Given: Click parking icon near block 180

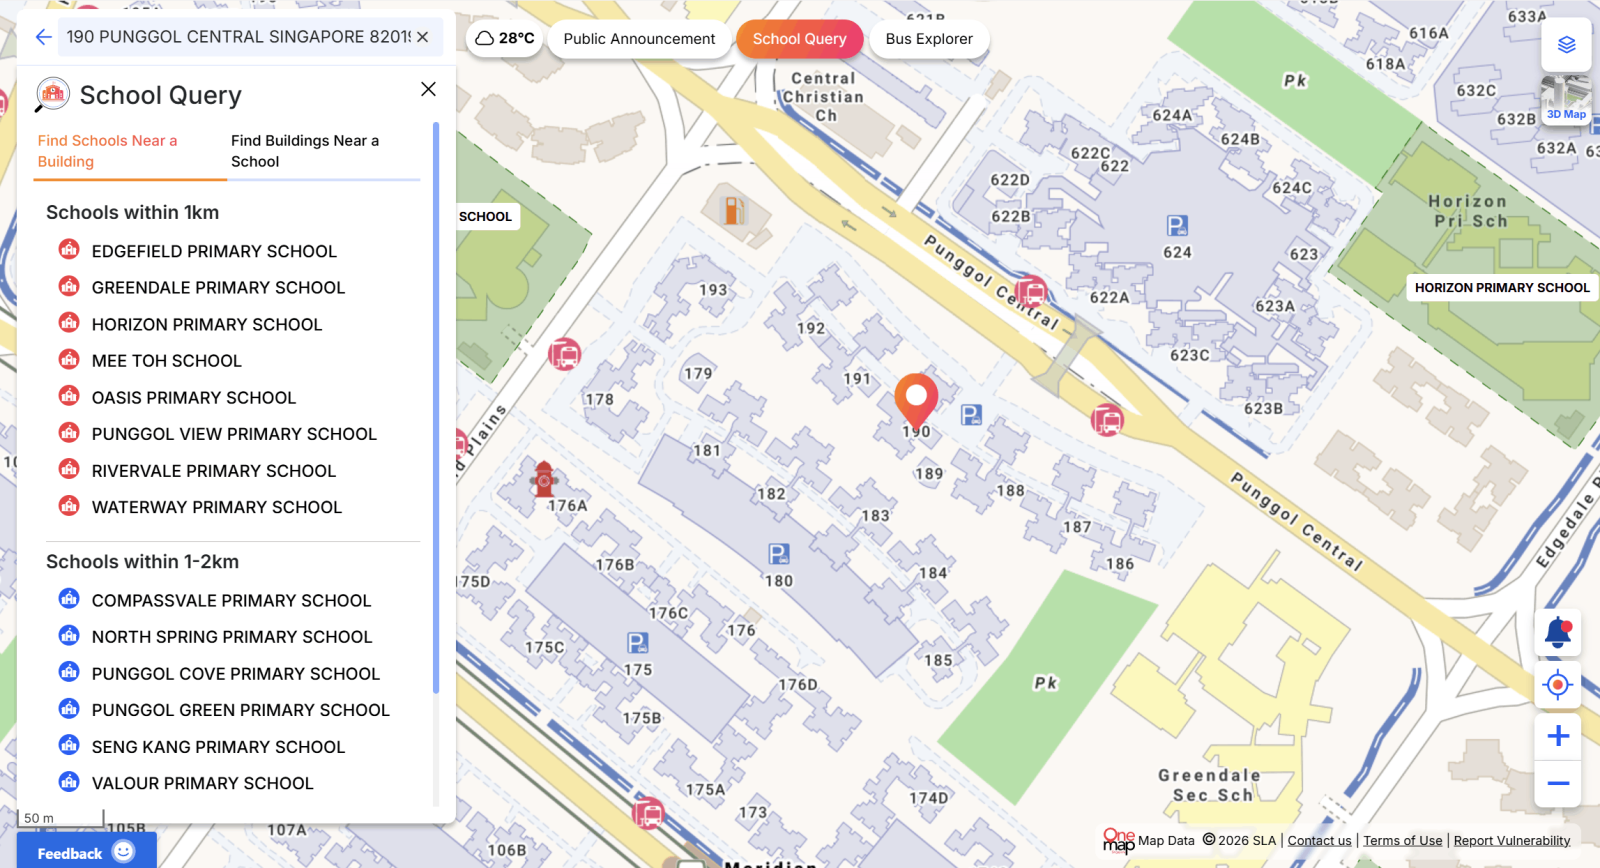Looking at the screenshot, I should pyautogui.click(x=779, y=554).
